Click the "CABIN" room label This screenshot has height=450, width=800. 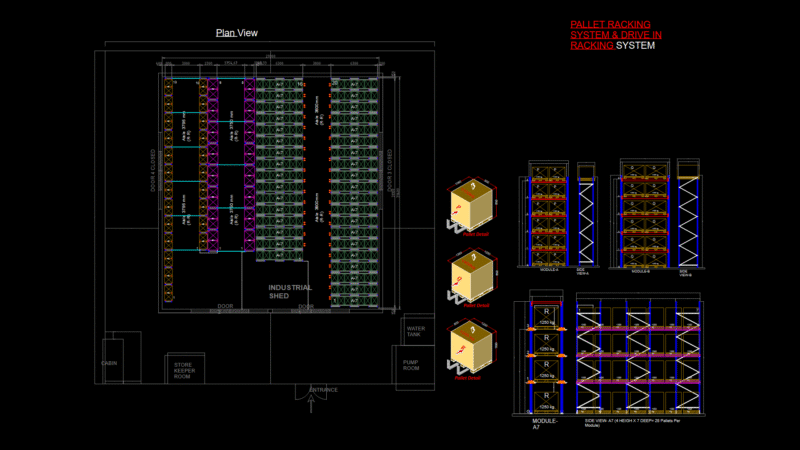click(x=109, y=363)
